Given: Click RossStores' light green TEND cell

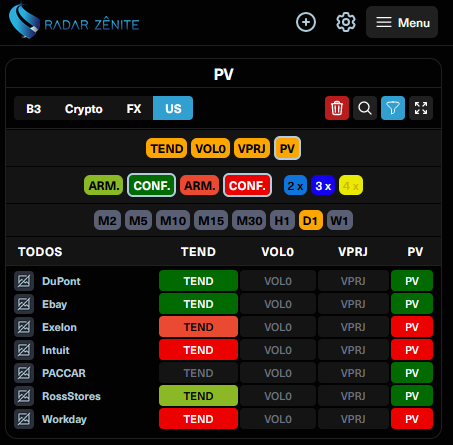Looking at the screenshot, I should click(198, 396).
